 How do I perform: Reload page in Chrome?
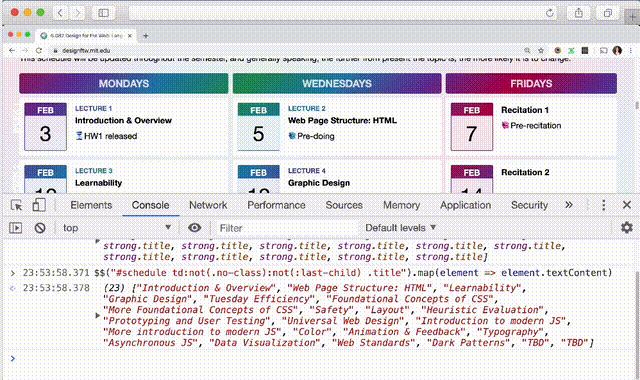click(x=39, y=50)
